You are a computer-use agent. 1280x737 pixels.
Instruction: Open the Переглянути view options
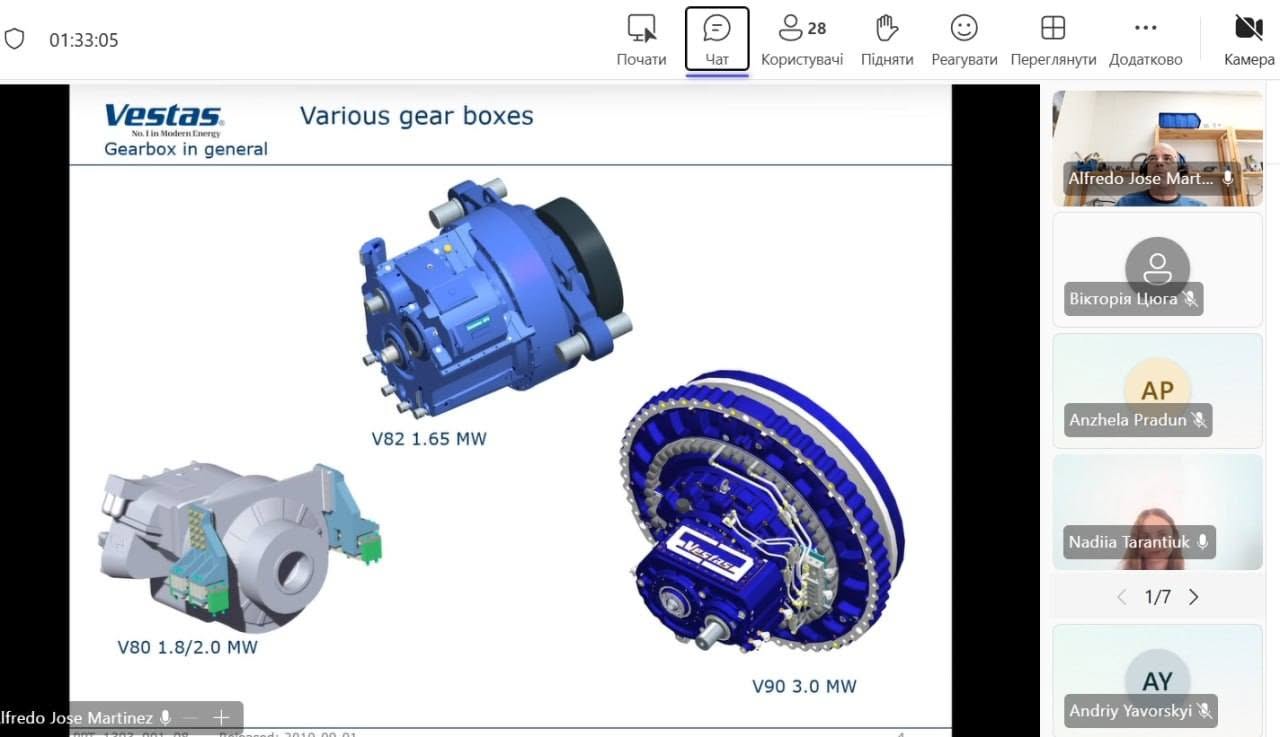pyautogui.click(x=1053, y=40)
